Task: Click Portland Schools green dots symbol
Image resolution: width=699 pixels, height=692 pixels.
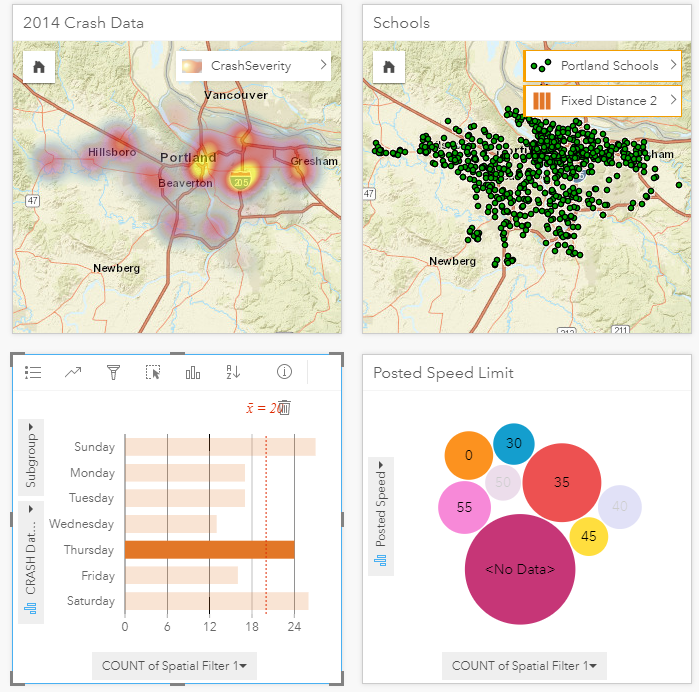Action: click(x=541, y=66)
